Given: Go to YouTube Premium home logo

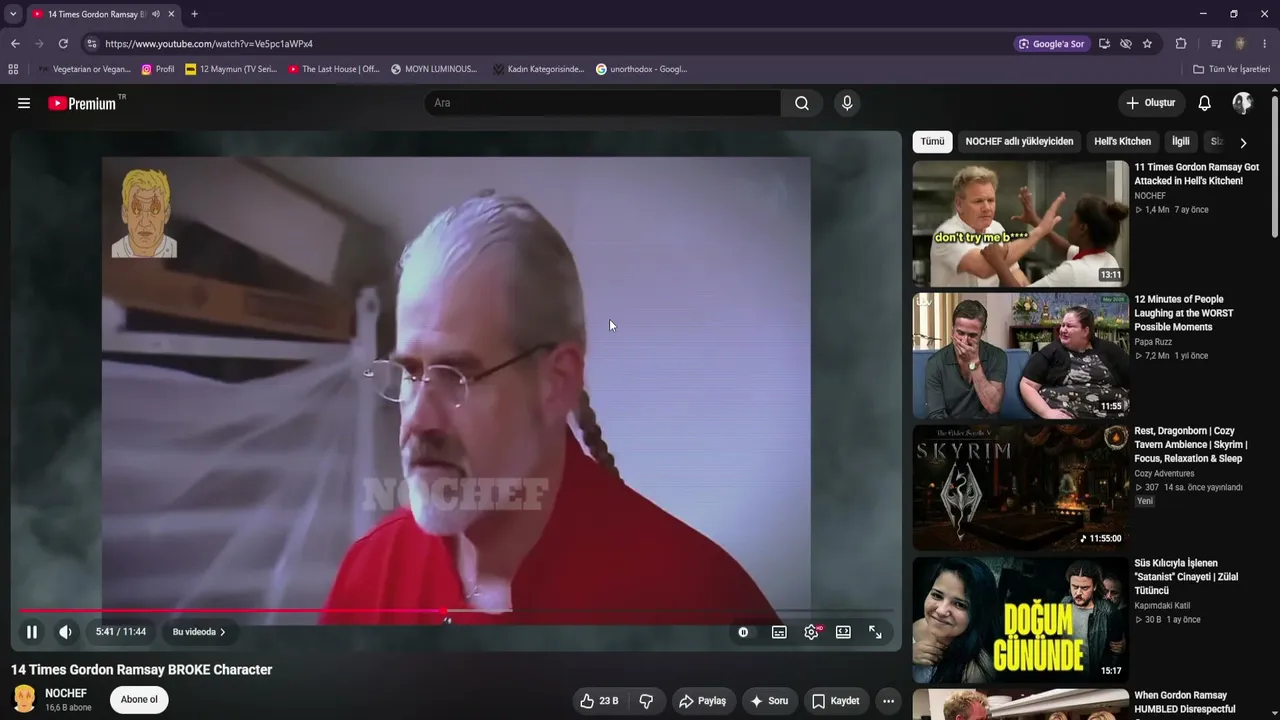Looking at the screenshot, I should click(x=82, y=103).
